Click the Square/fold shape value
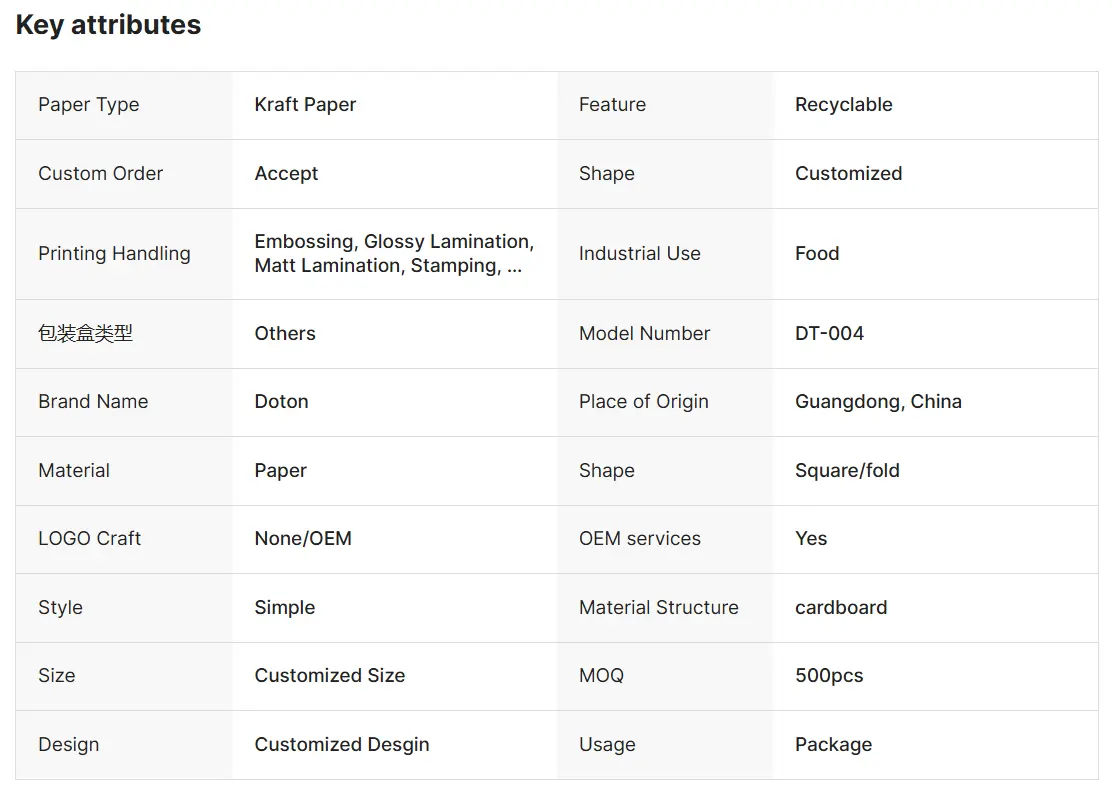 point(847,470)
